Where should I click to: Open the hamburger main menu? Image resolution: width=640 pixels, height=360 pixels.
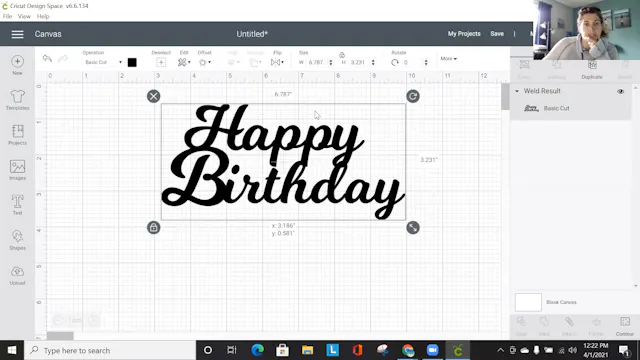tap(17, 34)
